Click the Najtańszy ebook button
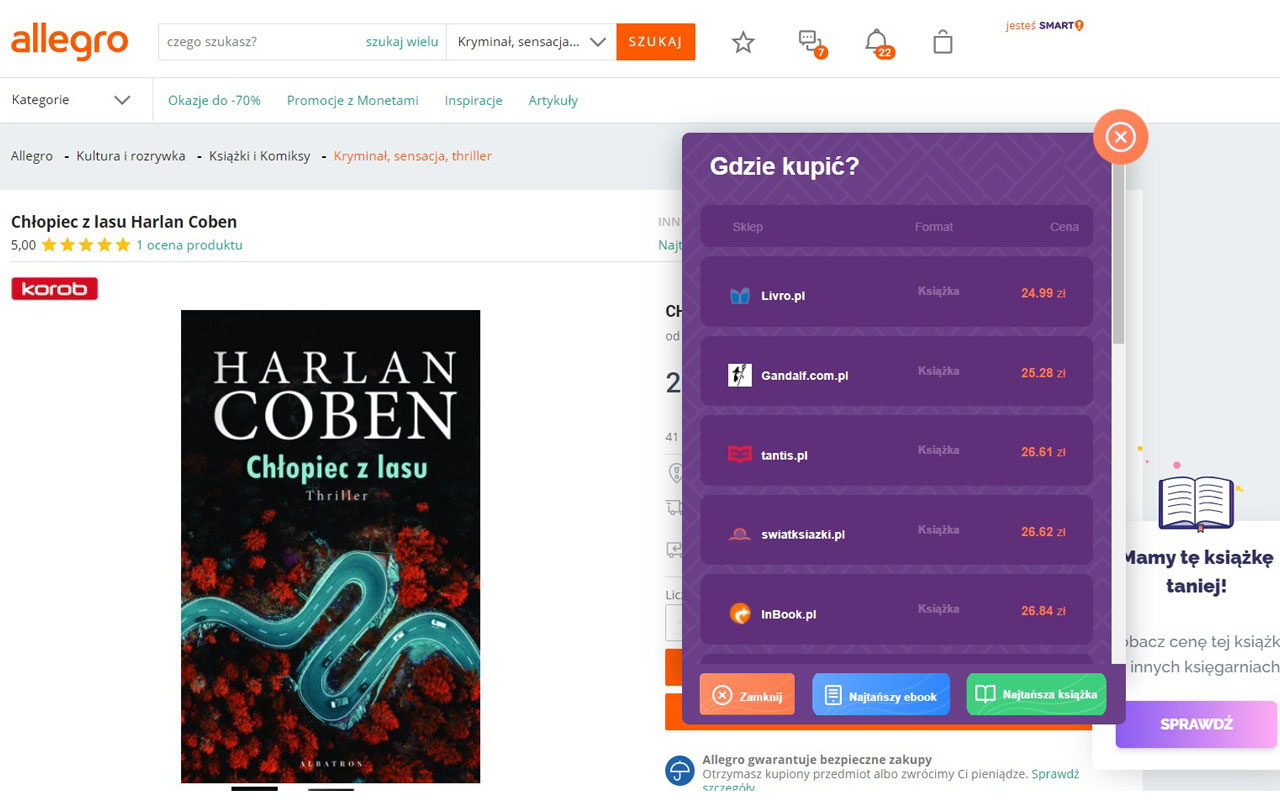 coord(880,695)
